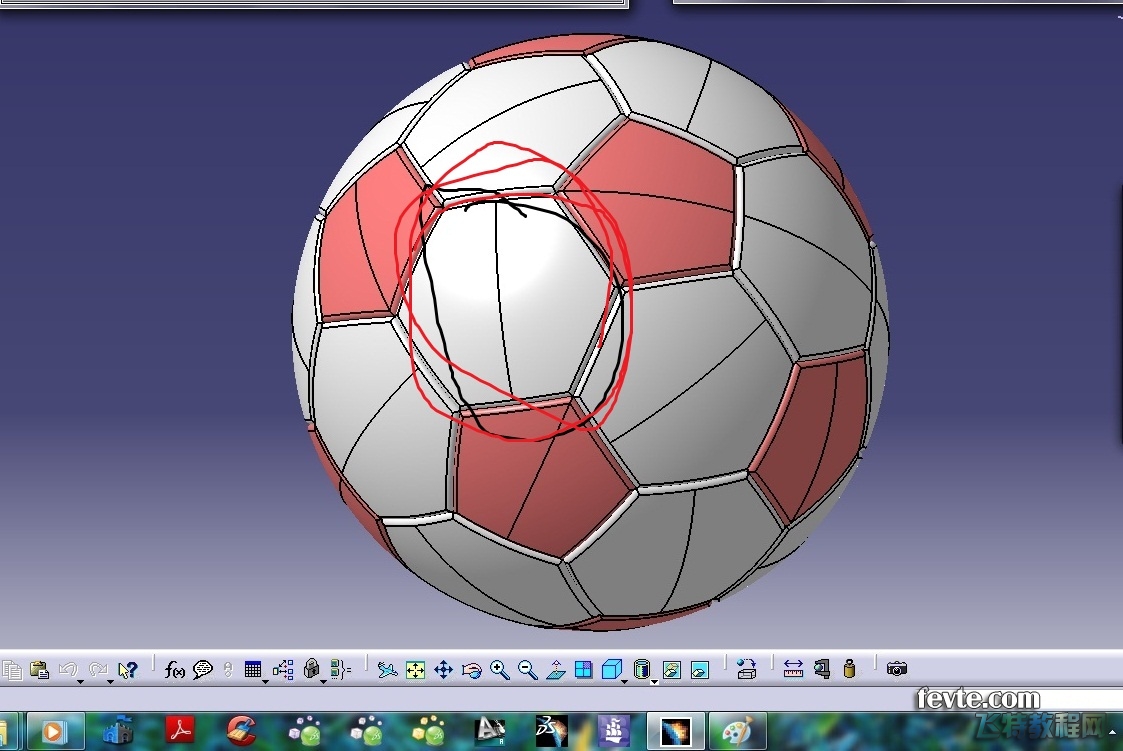Create Multi-View four-pane icon

pos(584,670)
